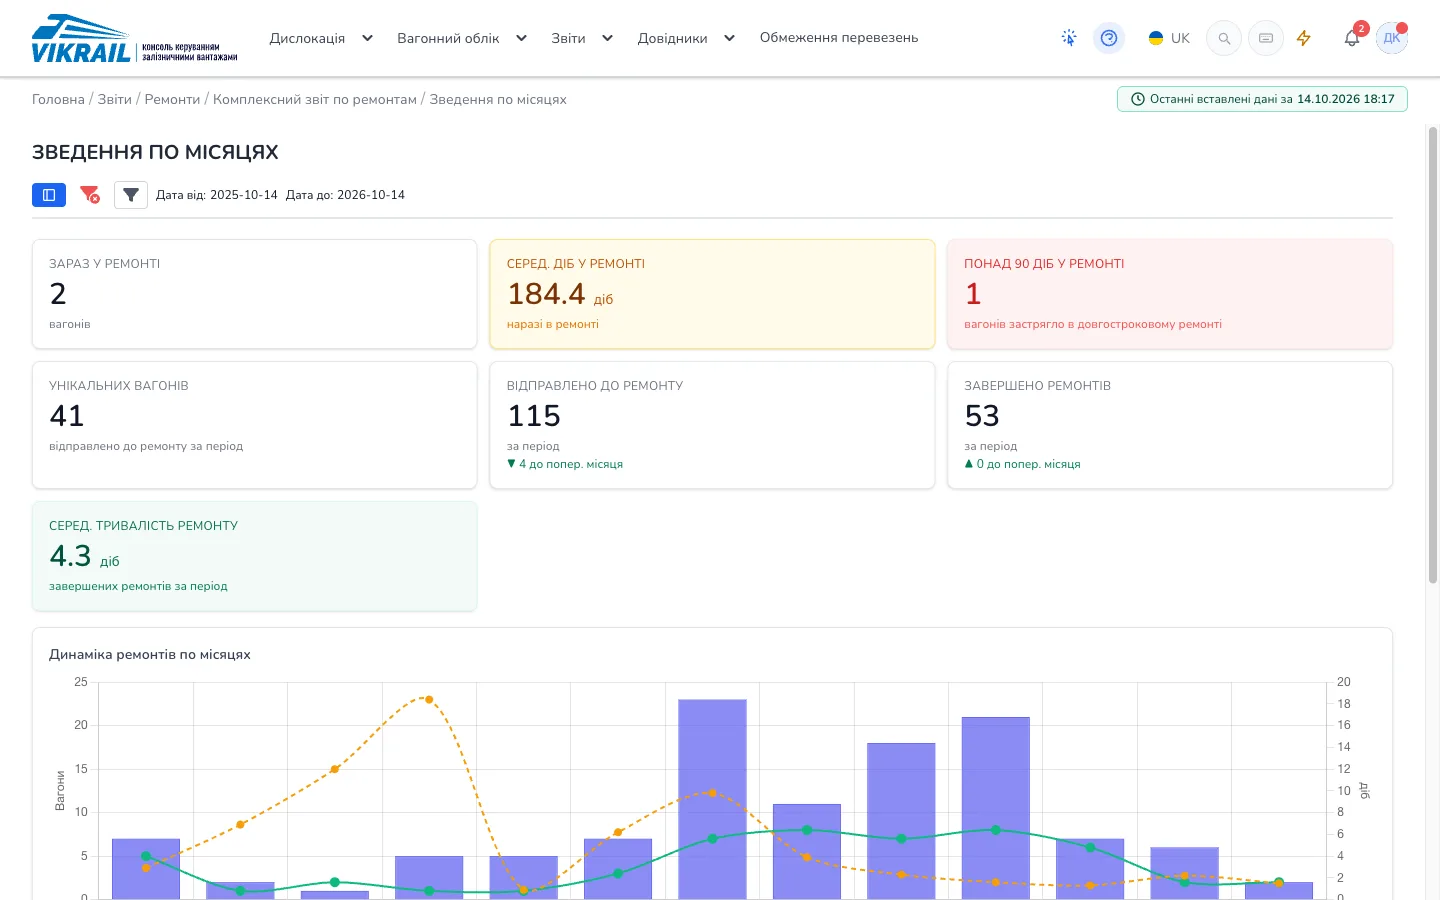
Task: Click the ВІДПРАВЛЕНО ДО РЕМОНТУ value 115
Action: click(x=534, y=416)
